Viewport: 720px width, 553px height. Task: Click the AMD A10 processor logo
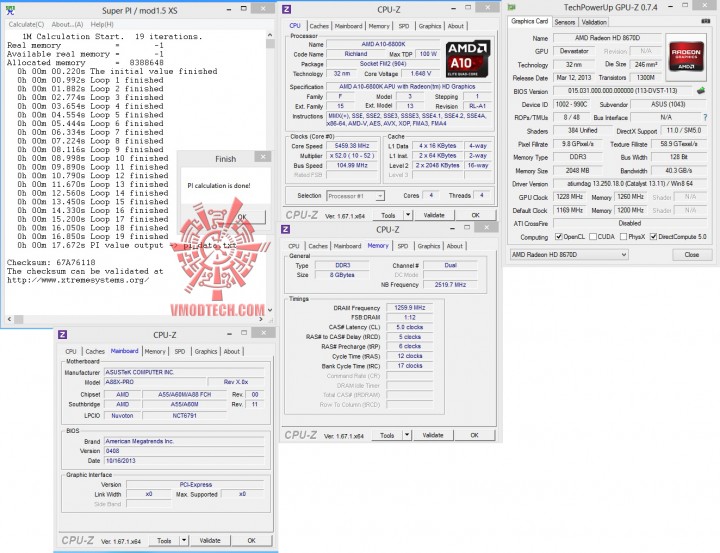coord(468,58)
